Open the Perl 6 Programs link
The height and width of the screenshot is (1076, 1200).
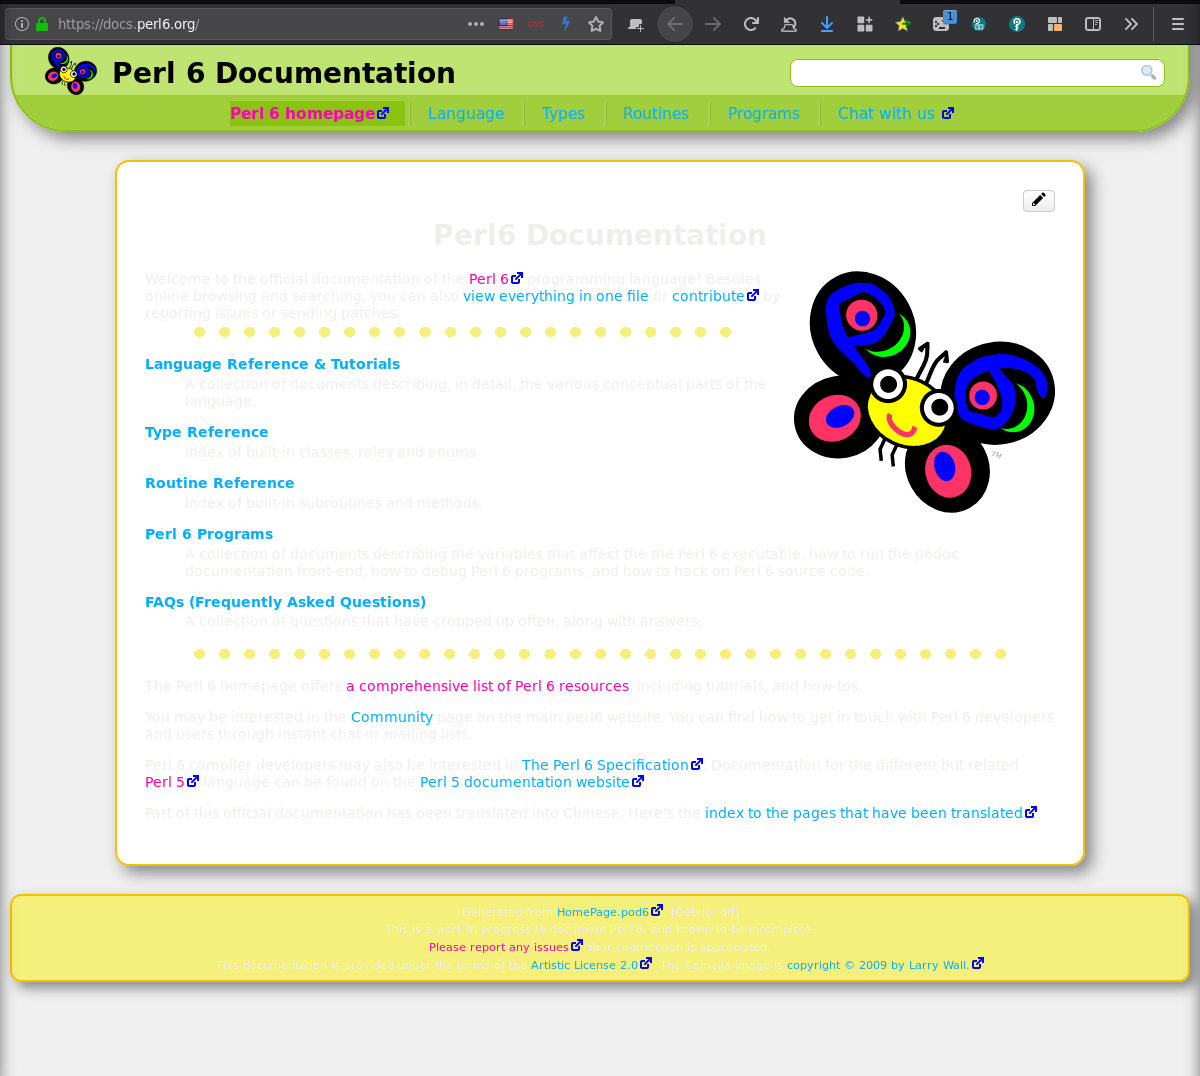(x=209, y=534)
